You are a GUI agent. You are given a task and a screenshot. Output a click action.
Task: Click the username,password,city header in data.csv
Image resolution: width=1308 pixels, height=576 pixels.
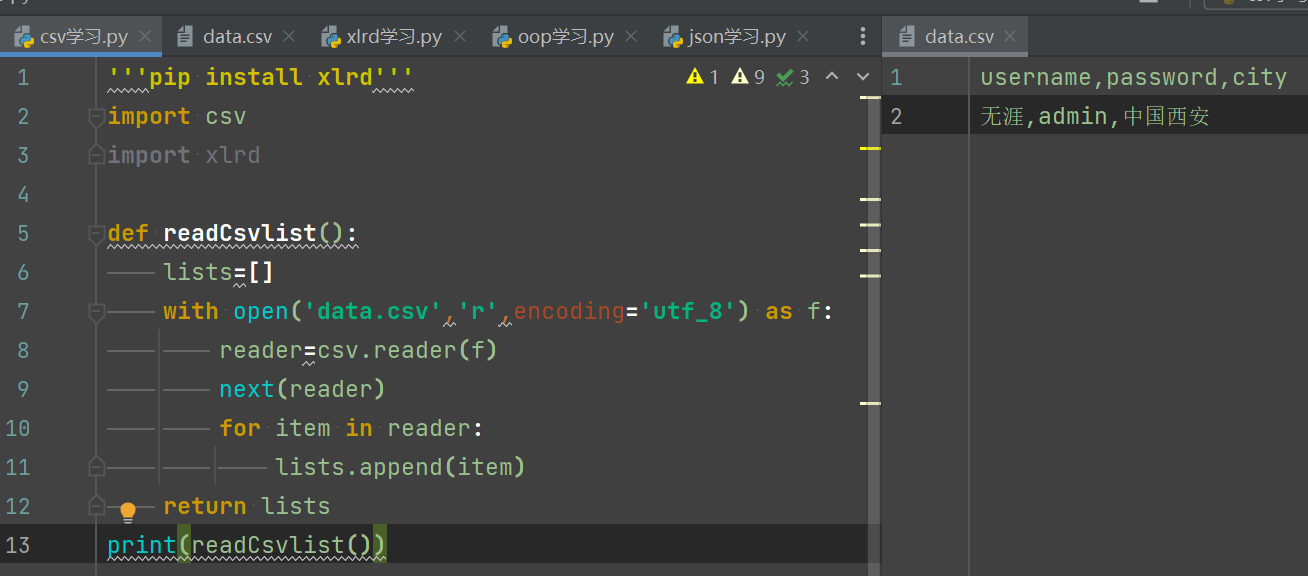pyautogui.click(x=1133, y=77)
